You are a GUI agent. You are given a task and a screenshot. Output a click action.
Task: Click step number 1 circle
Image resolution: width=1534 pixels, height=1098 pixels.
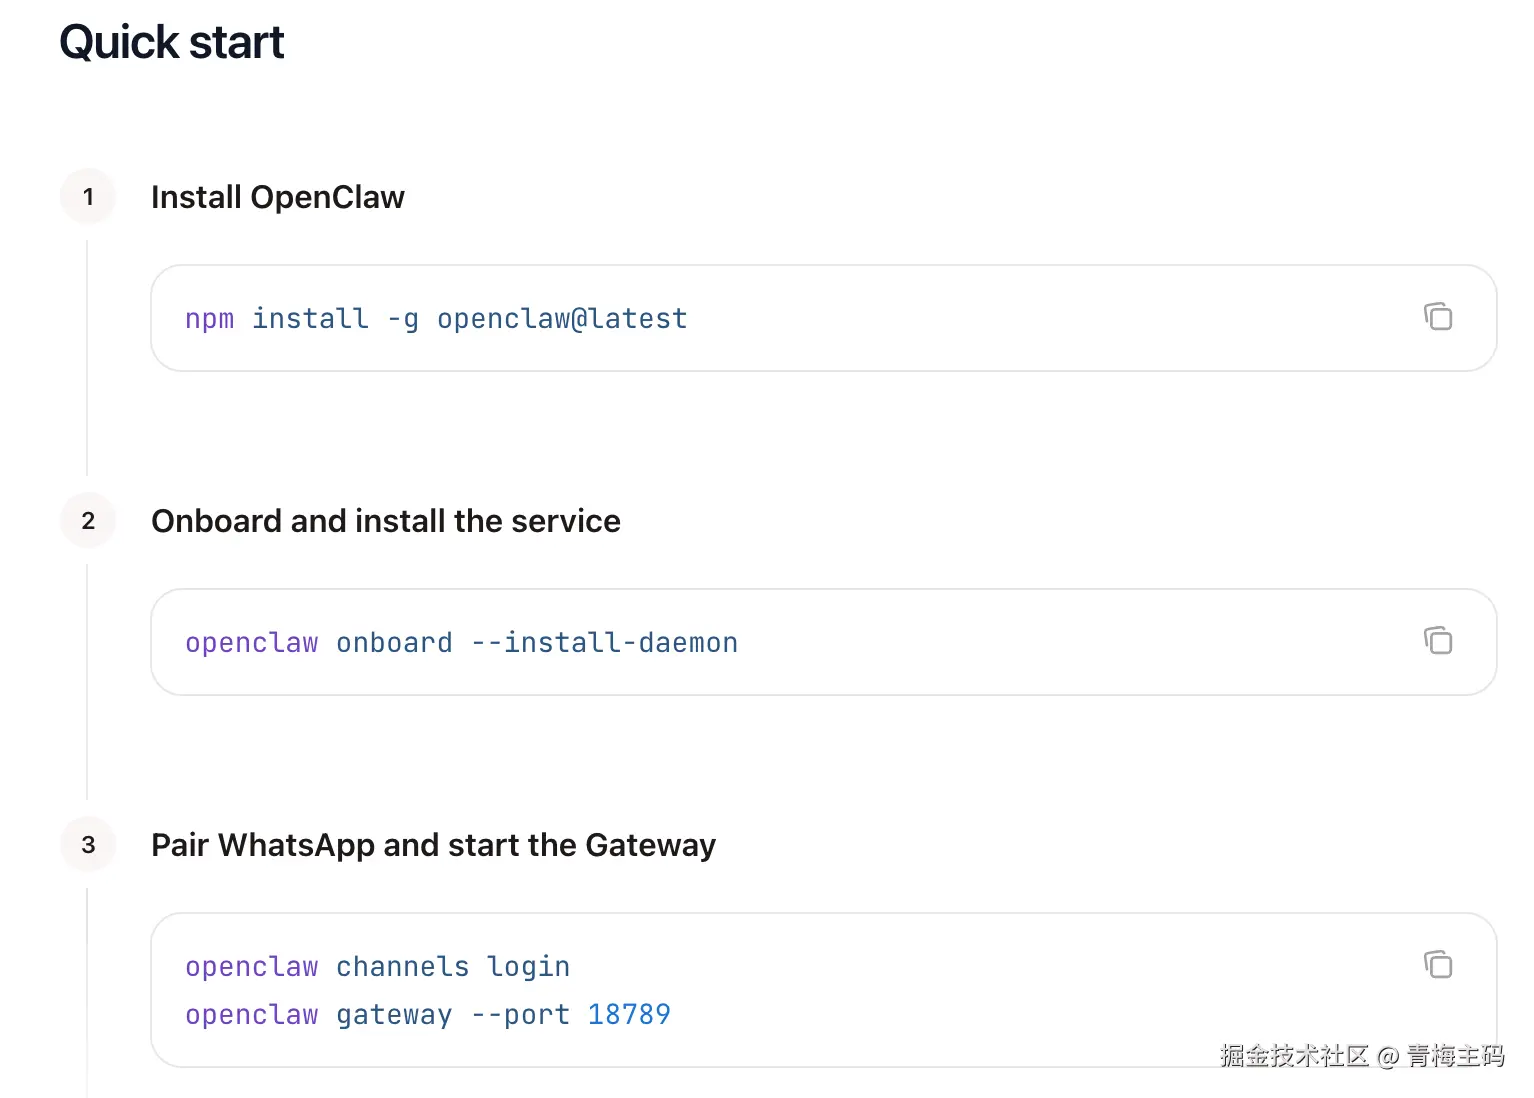click(88, 197)
